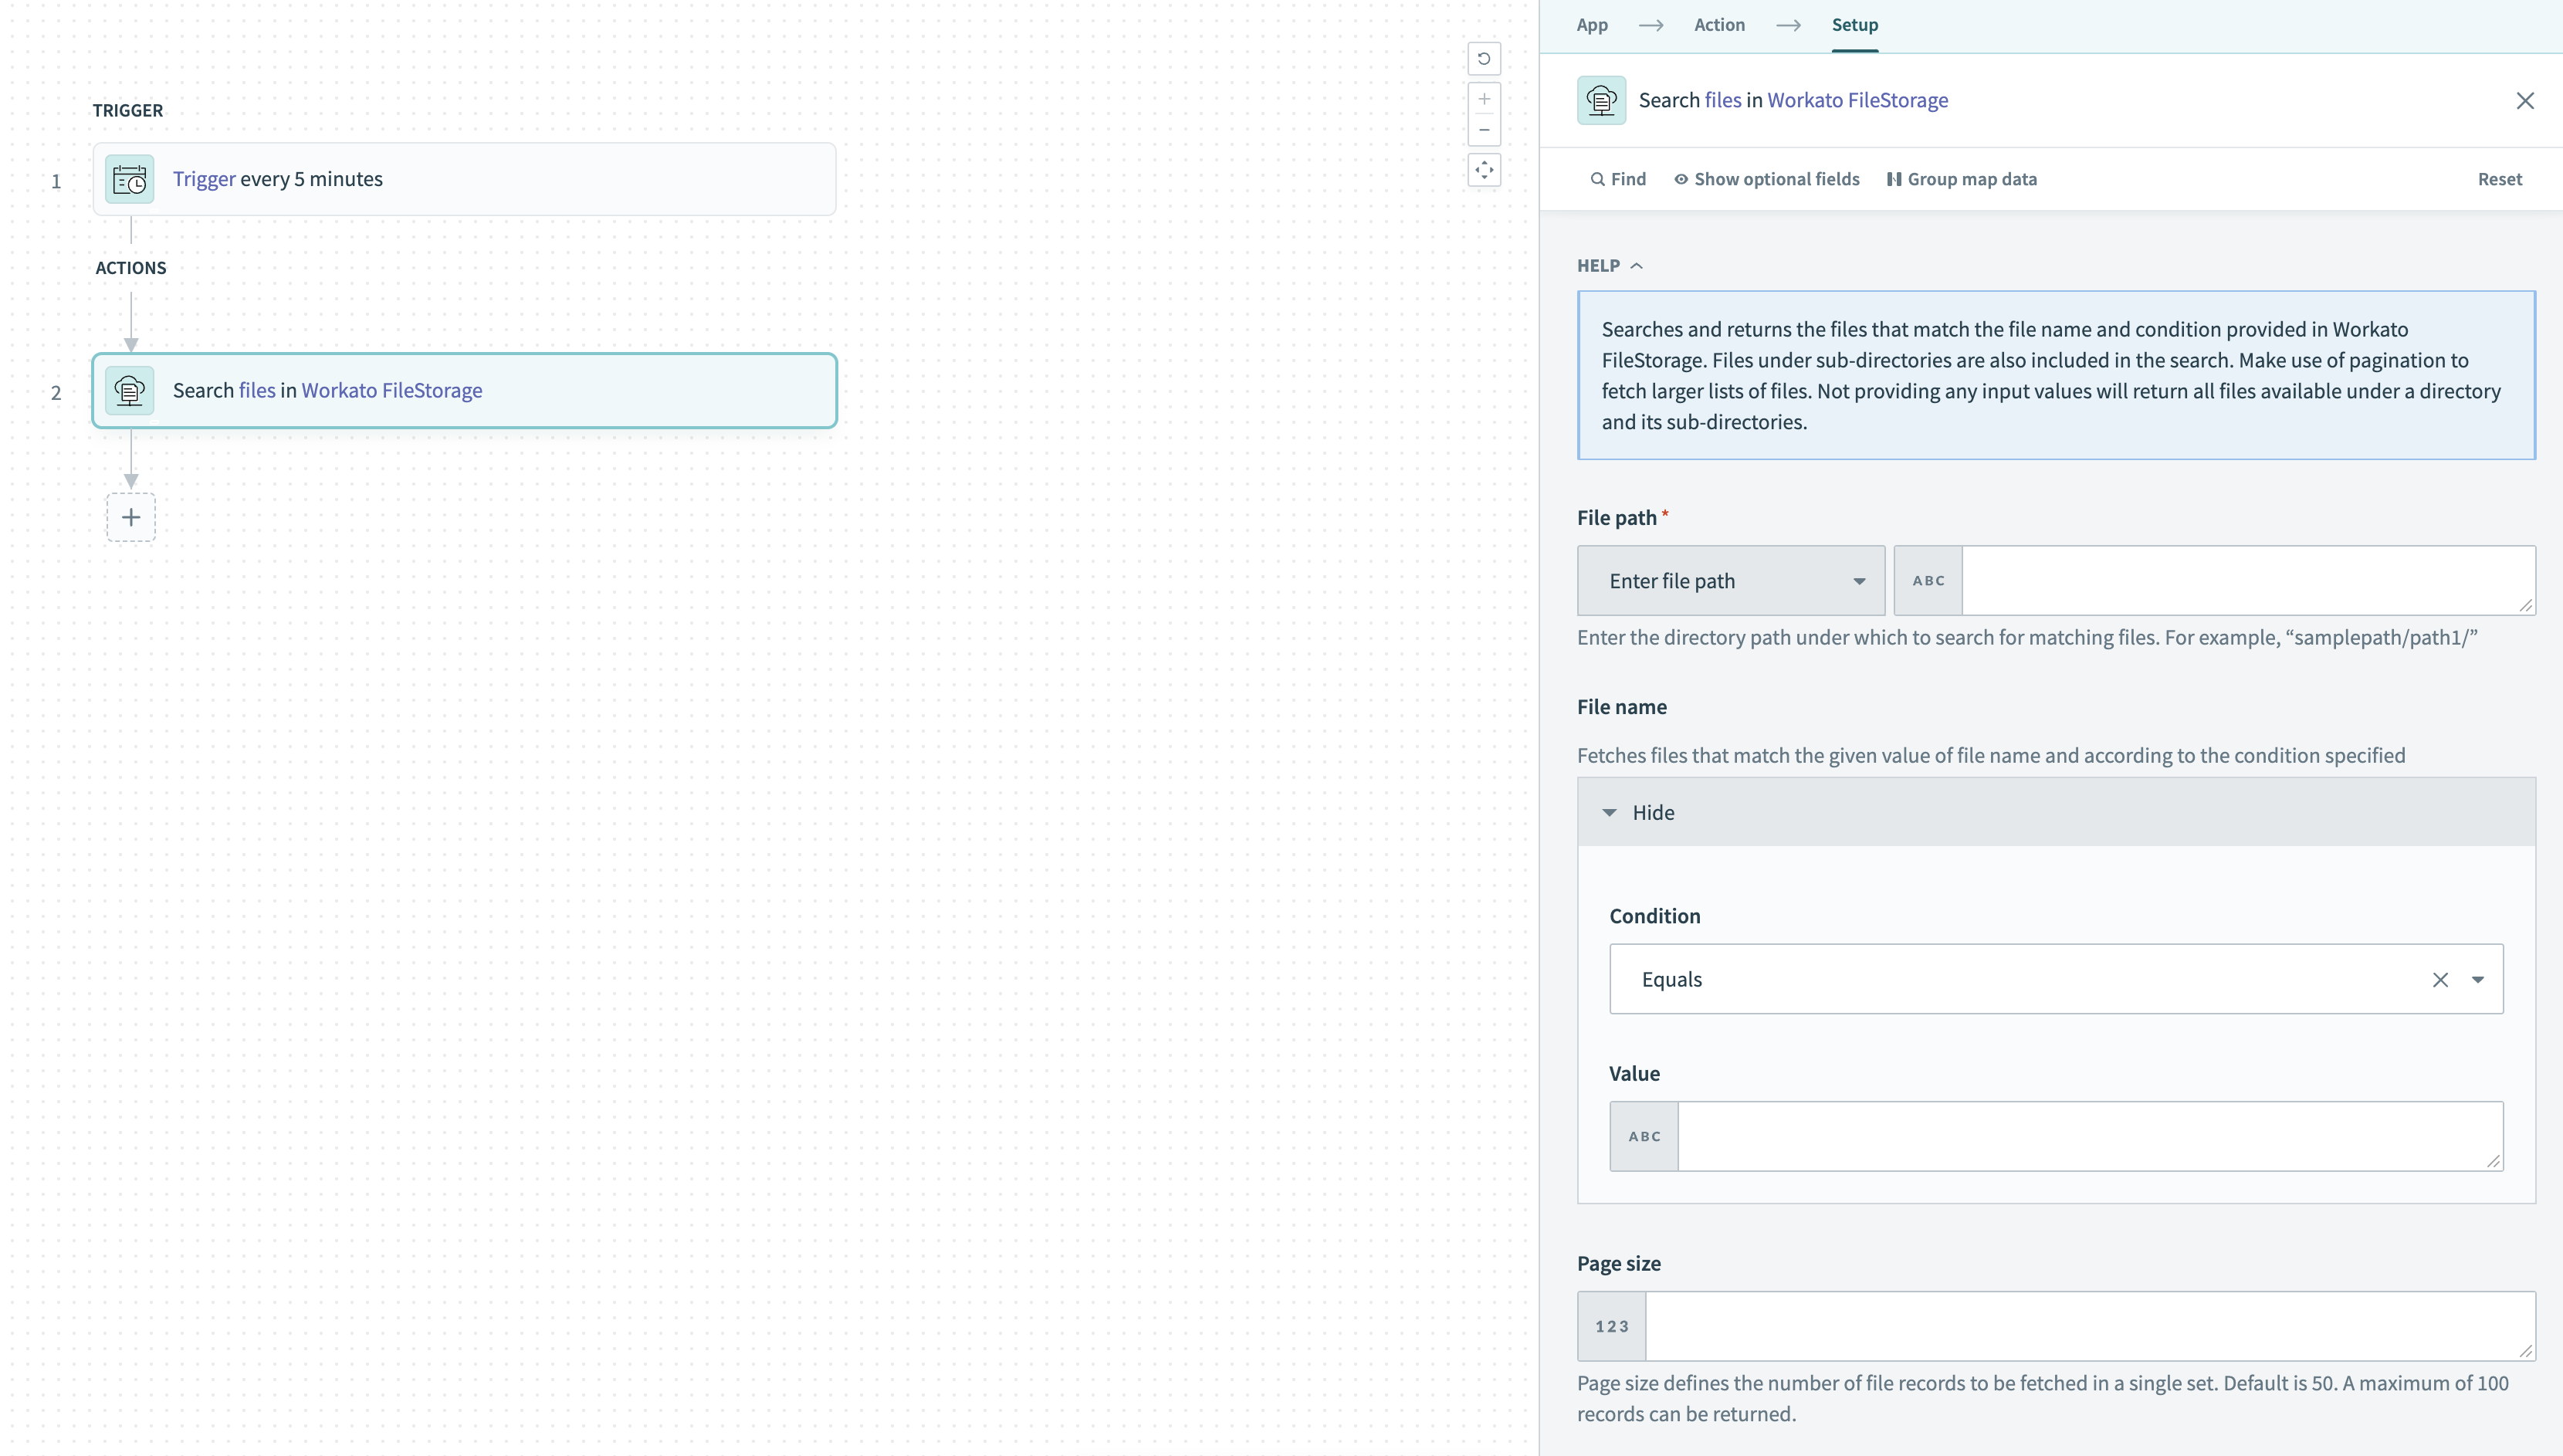Toggle formula mode on File path field
Image resolution: width=2563 pixels, height=1456 pixels.
[1928, 580]
